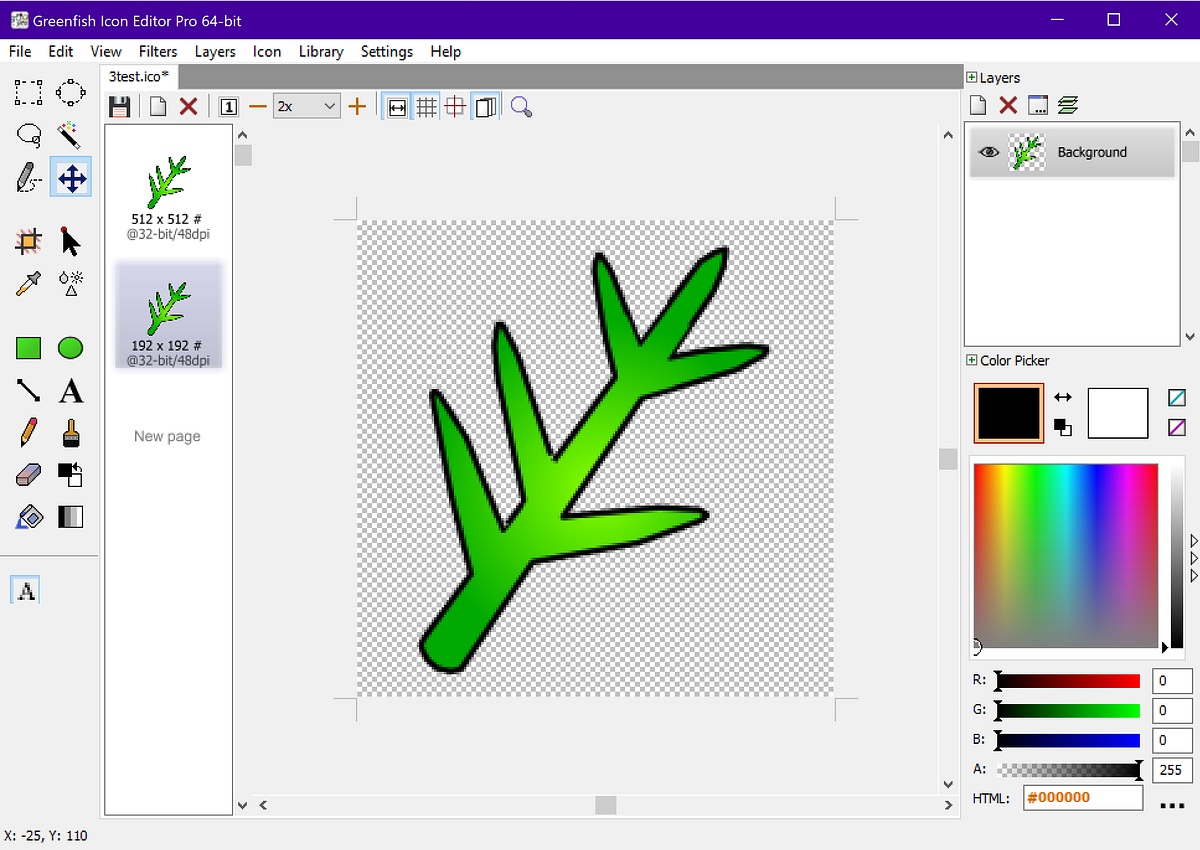Select the paintbrush tool
Screen dimensions: 1200x850
70,432
